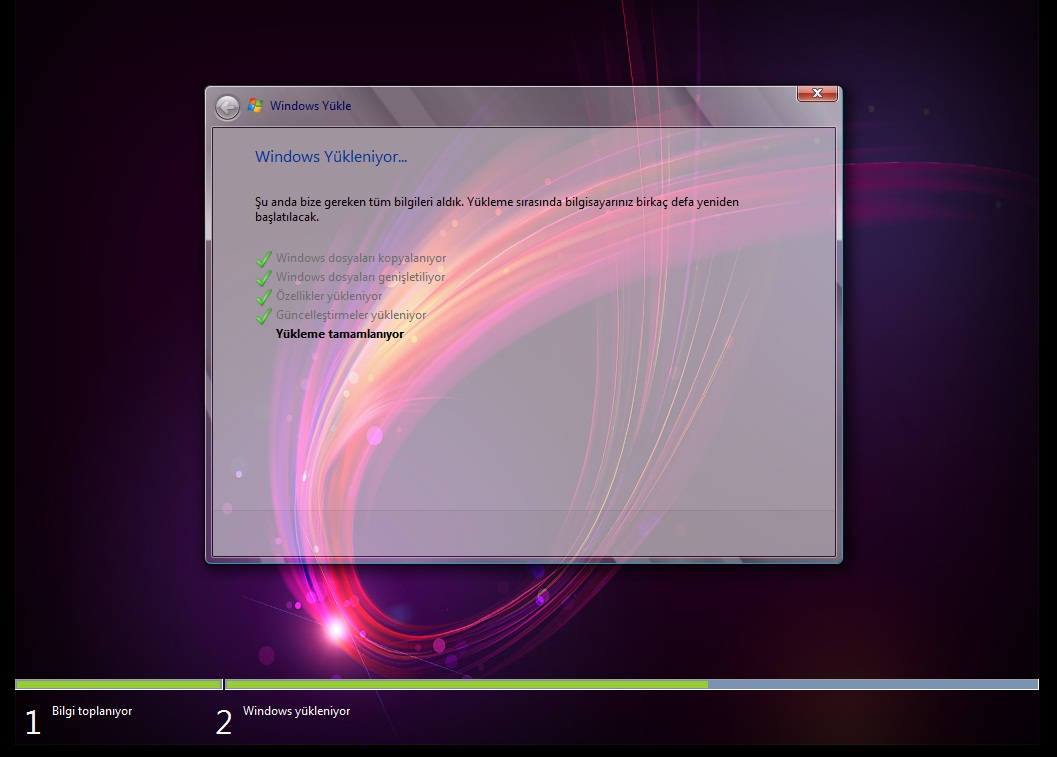1057x757 pixels.
Task: Click the "Windows Yükle" title bar text
Action: pos(310,106)
